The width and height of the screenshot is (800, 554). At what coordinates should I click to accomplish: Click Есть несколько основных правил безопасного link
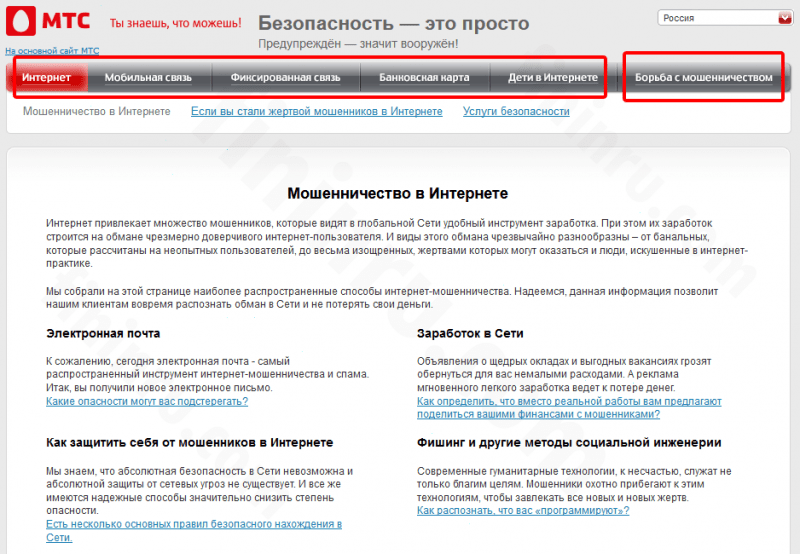pos(194,531)
